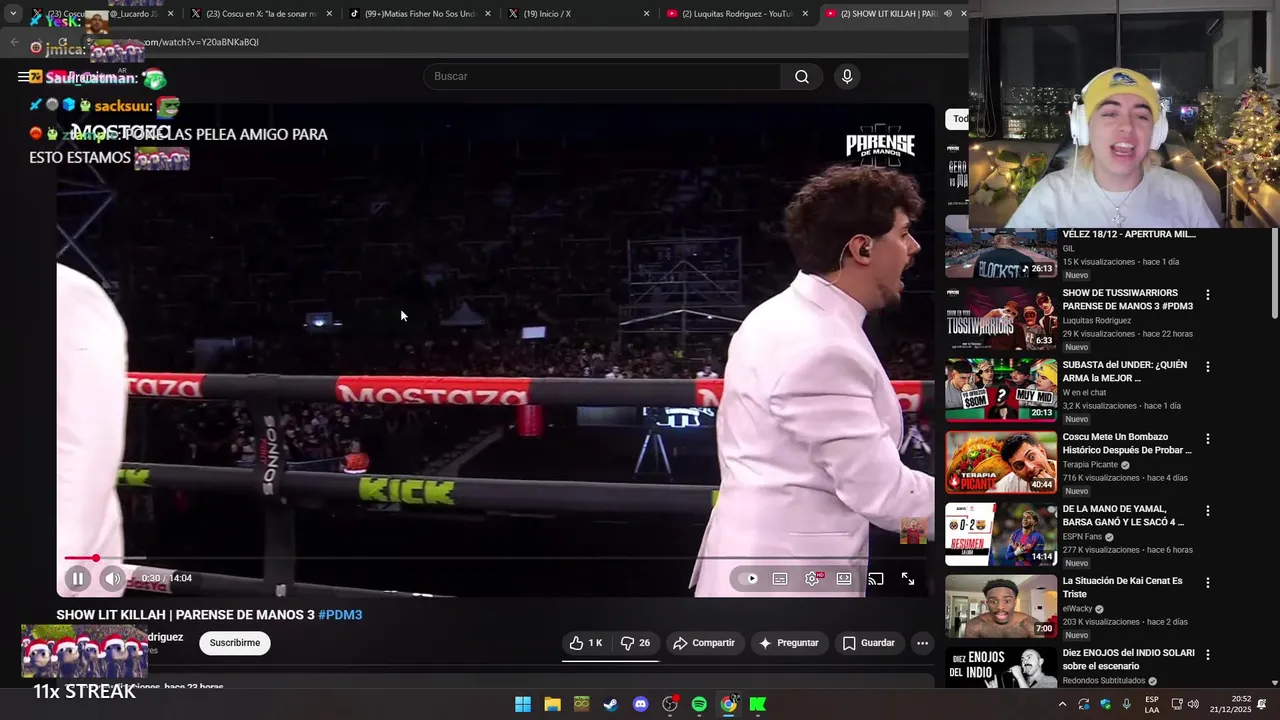Open Discord from the taskbar
The image size is (1280, 720).
(x=641, y=704)
